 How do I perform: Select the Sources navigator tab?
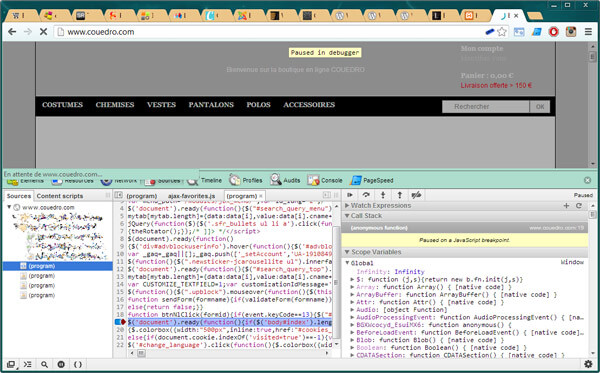coord(19,196)
